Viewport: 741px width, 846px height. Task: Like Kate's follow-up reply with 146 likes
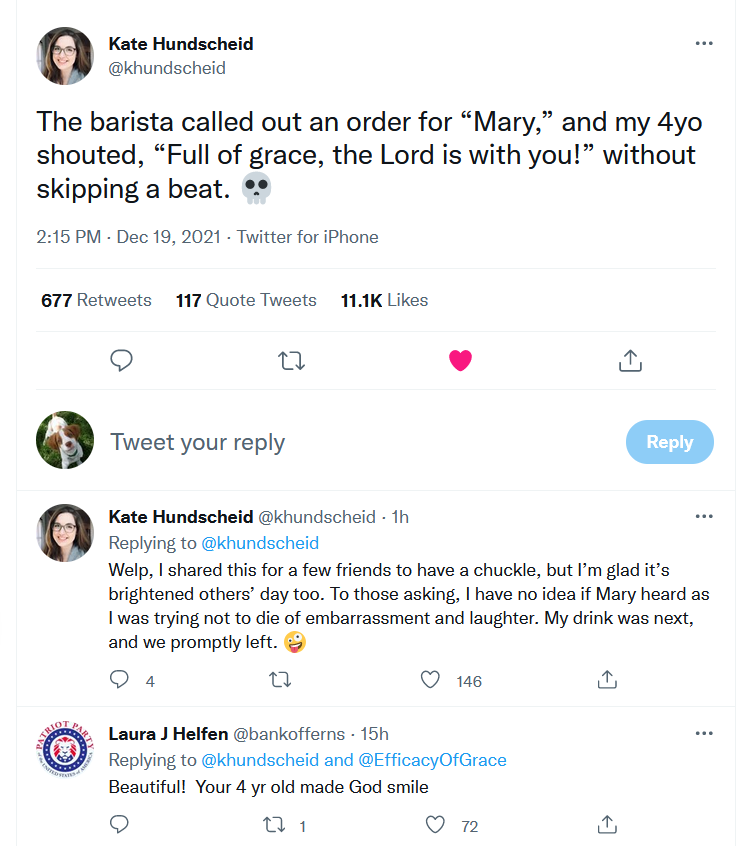coord(431,680)
